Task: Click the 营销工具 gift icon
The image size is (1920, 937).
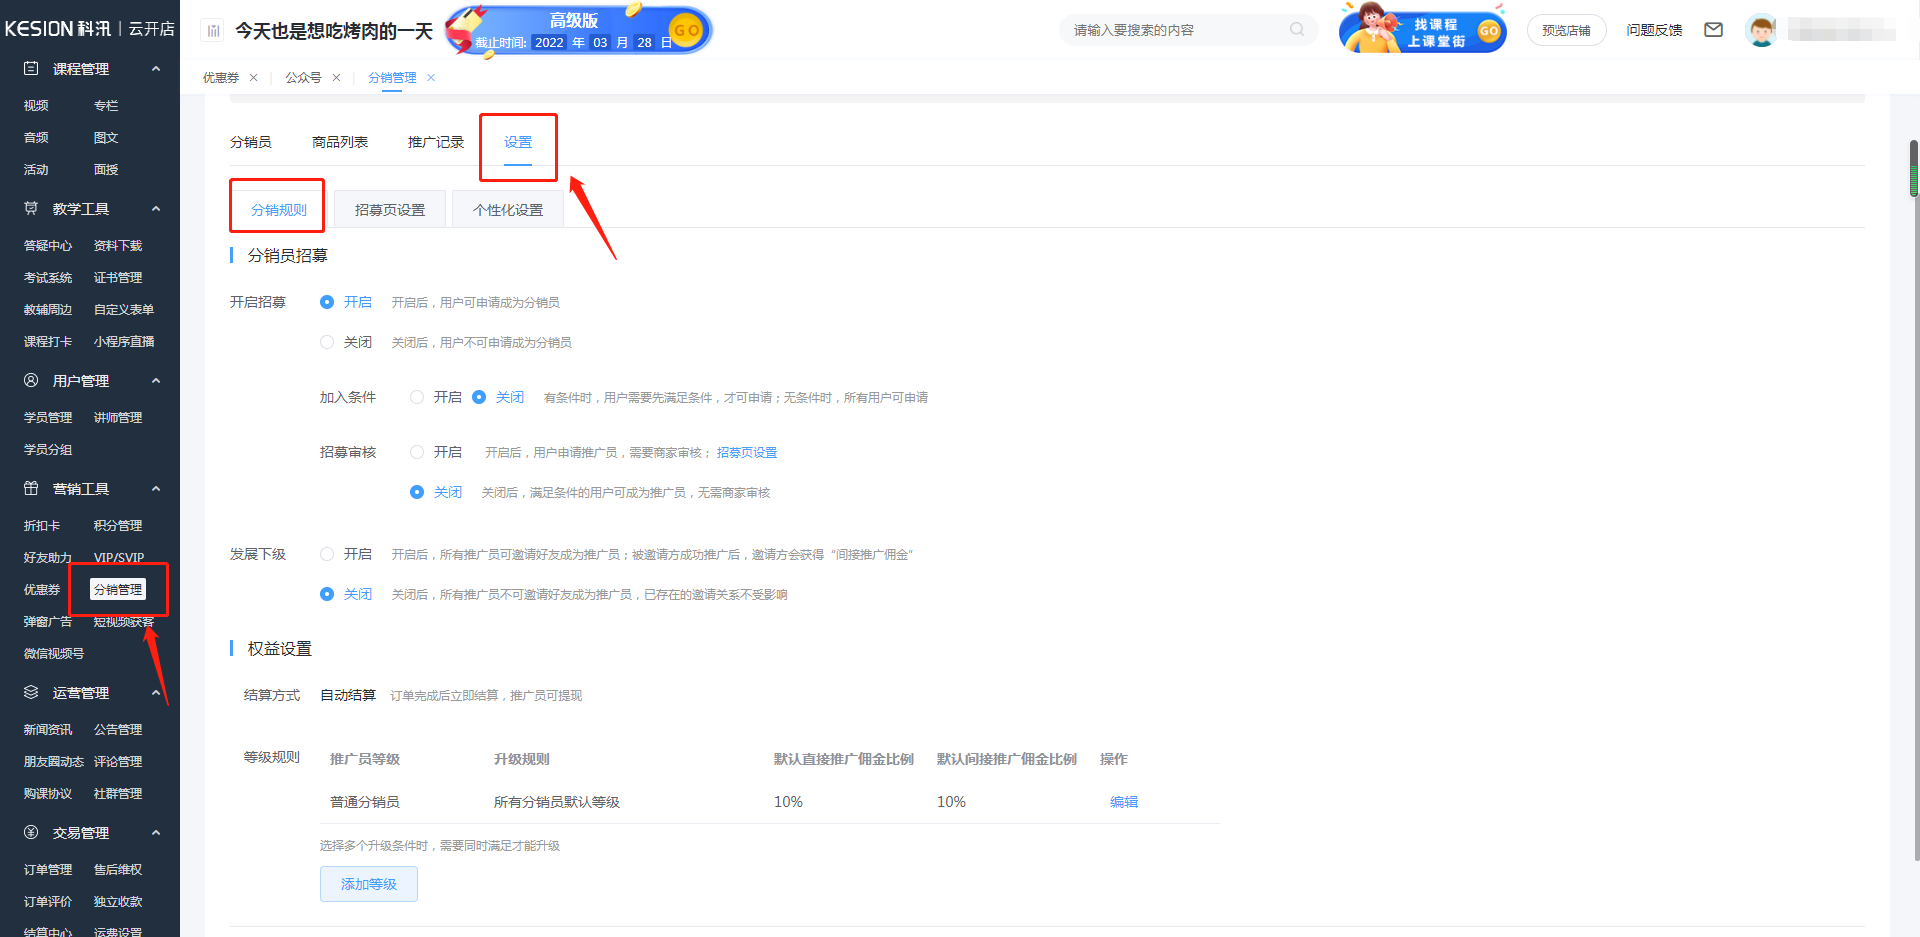Action: point(31,489)
